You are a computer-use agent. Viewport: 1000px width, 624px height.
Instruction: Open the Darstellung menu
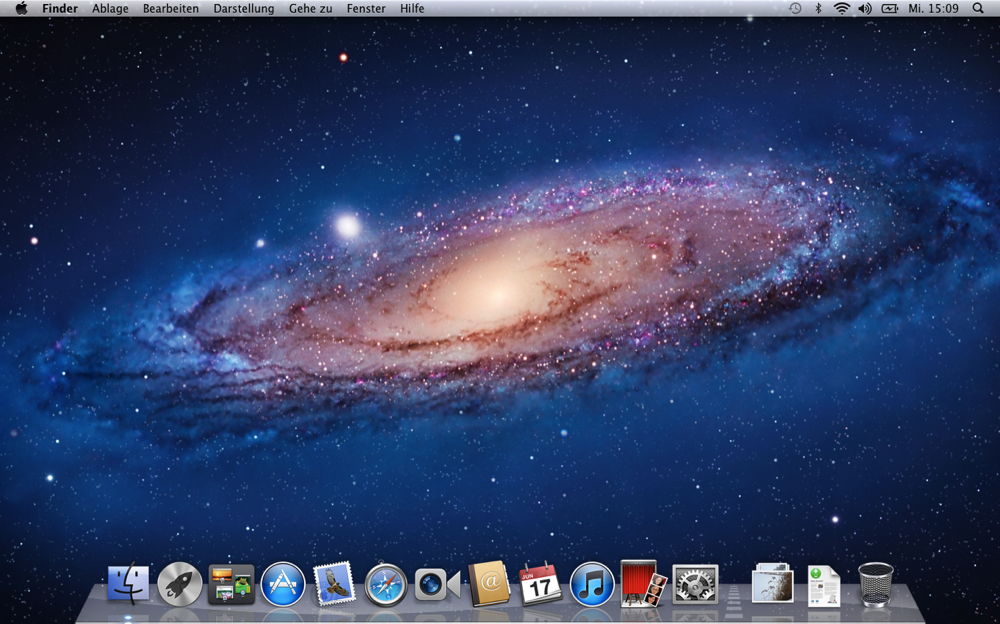pyautogui.click(x=243, y=8)
